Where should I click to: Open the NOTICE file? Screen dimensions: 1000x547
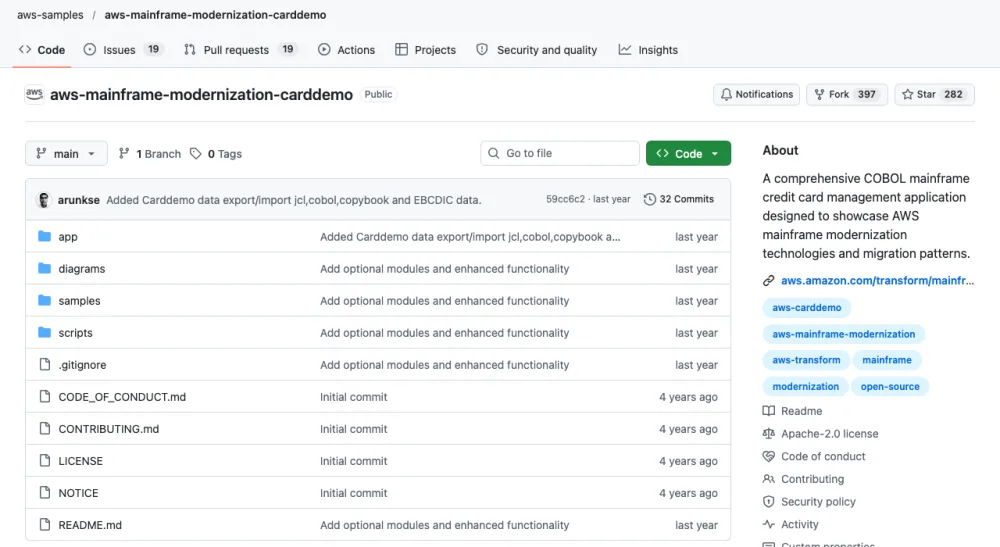point(78,493)
